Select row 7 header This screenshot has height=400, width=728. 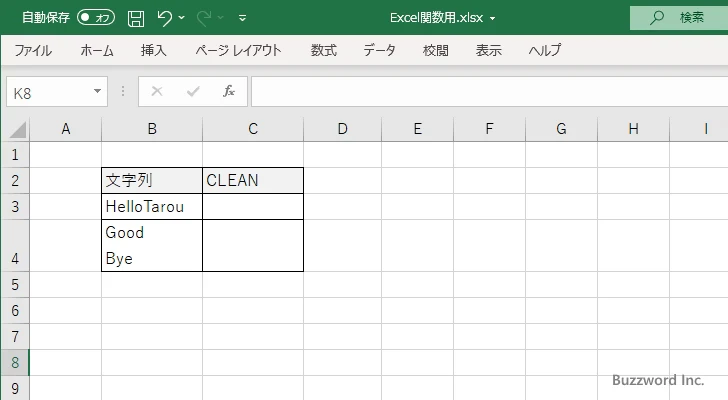(x=15, y=336)
